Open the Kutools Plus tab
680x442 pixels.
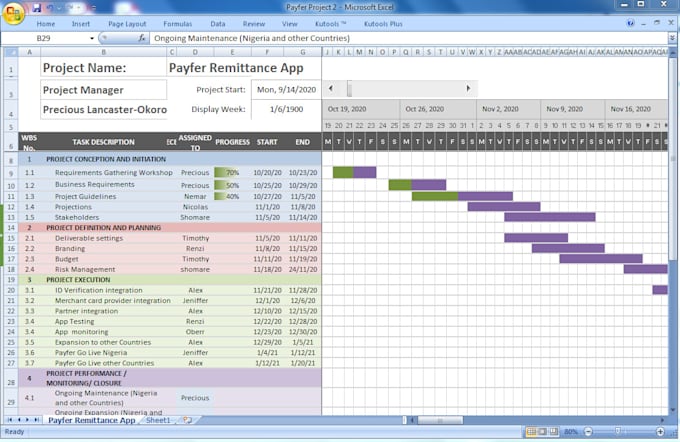pyautogui.click(x=383, y=24)
